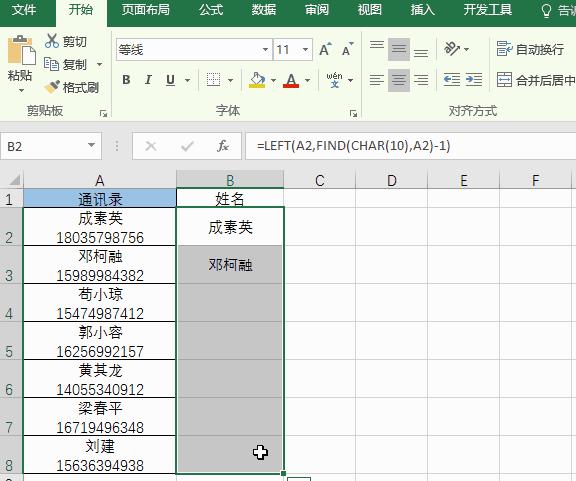Expand the Name Box dropdown arrow
The height and width of the screenshot is (481, 576).
[91, 146]
